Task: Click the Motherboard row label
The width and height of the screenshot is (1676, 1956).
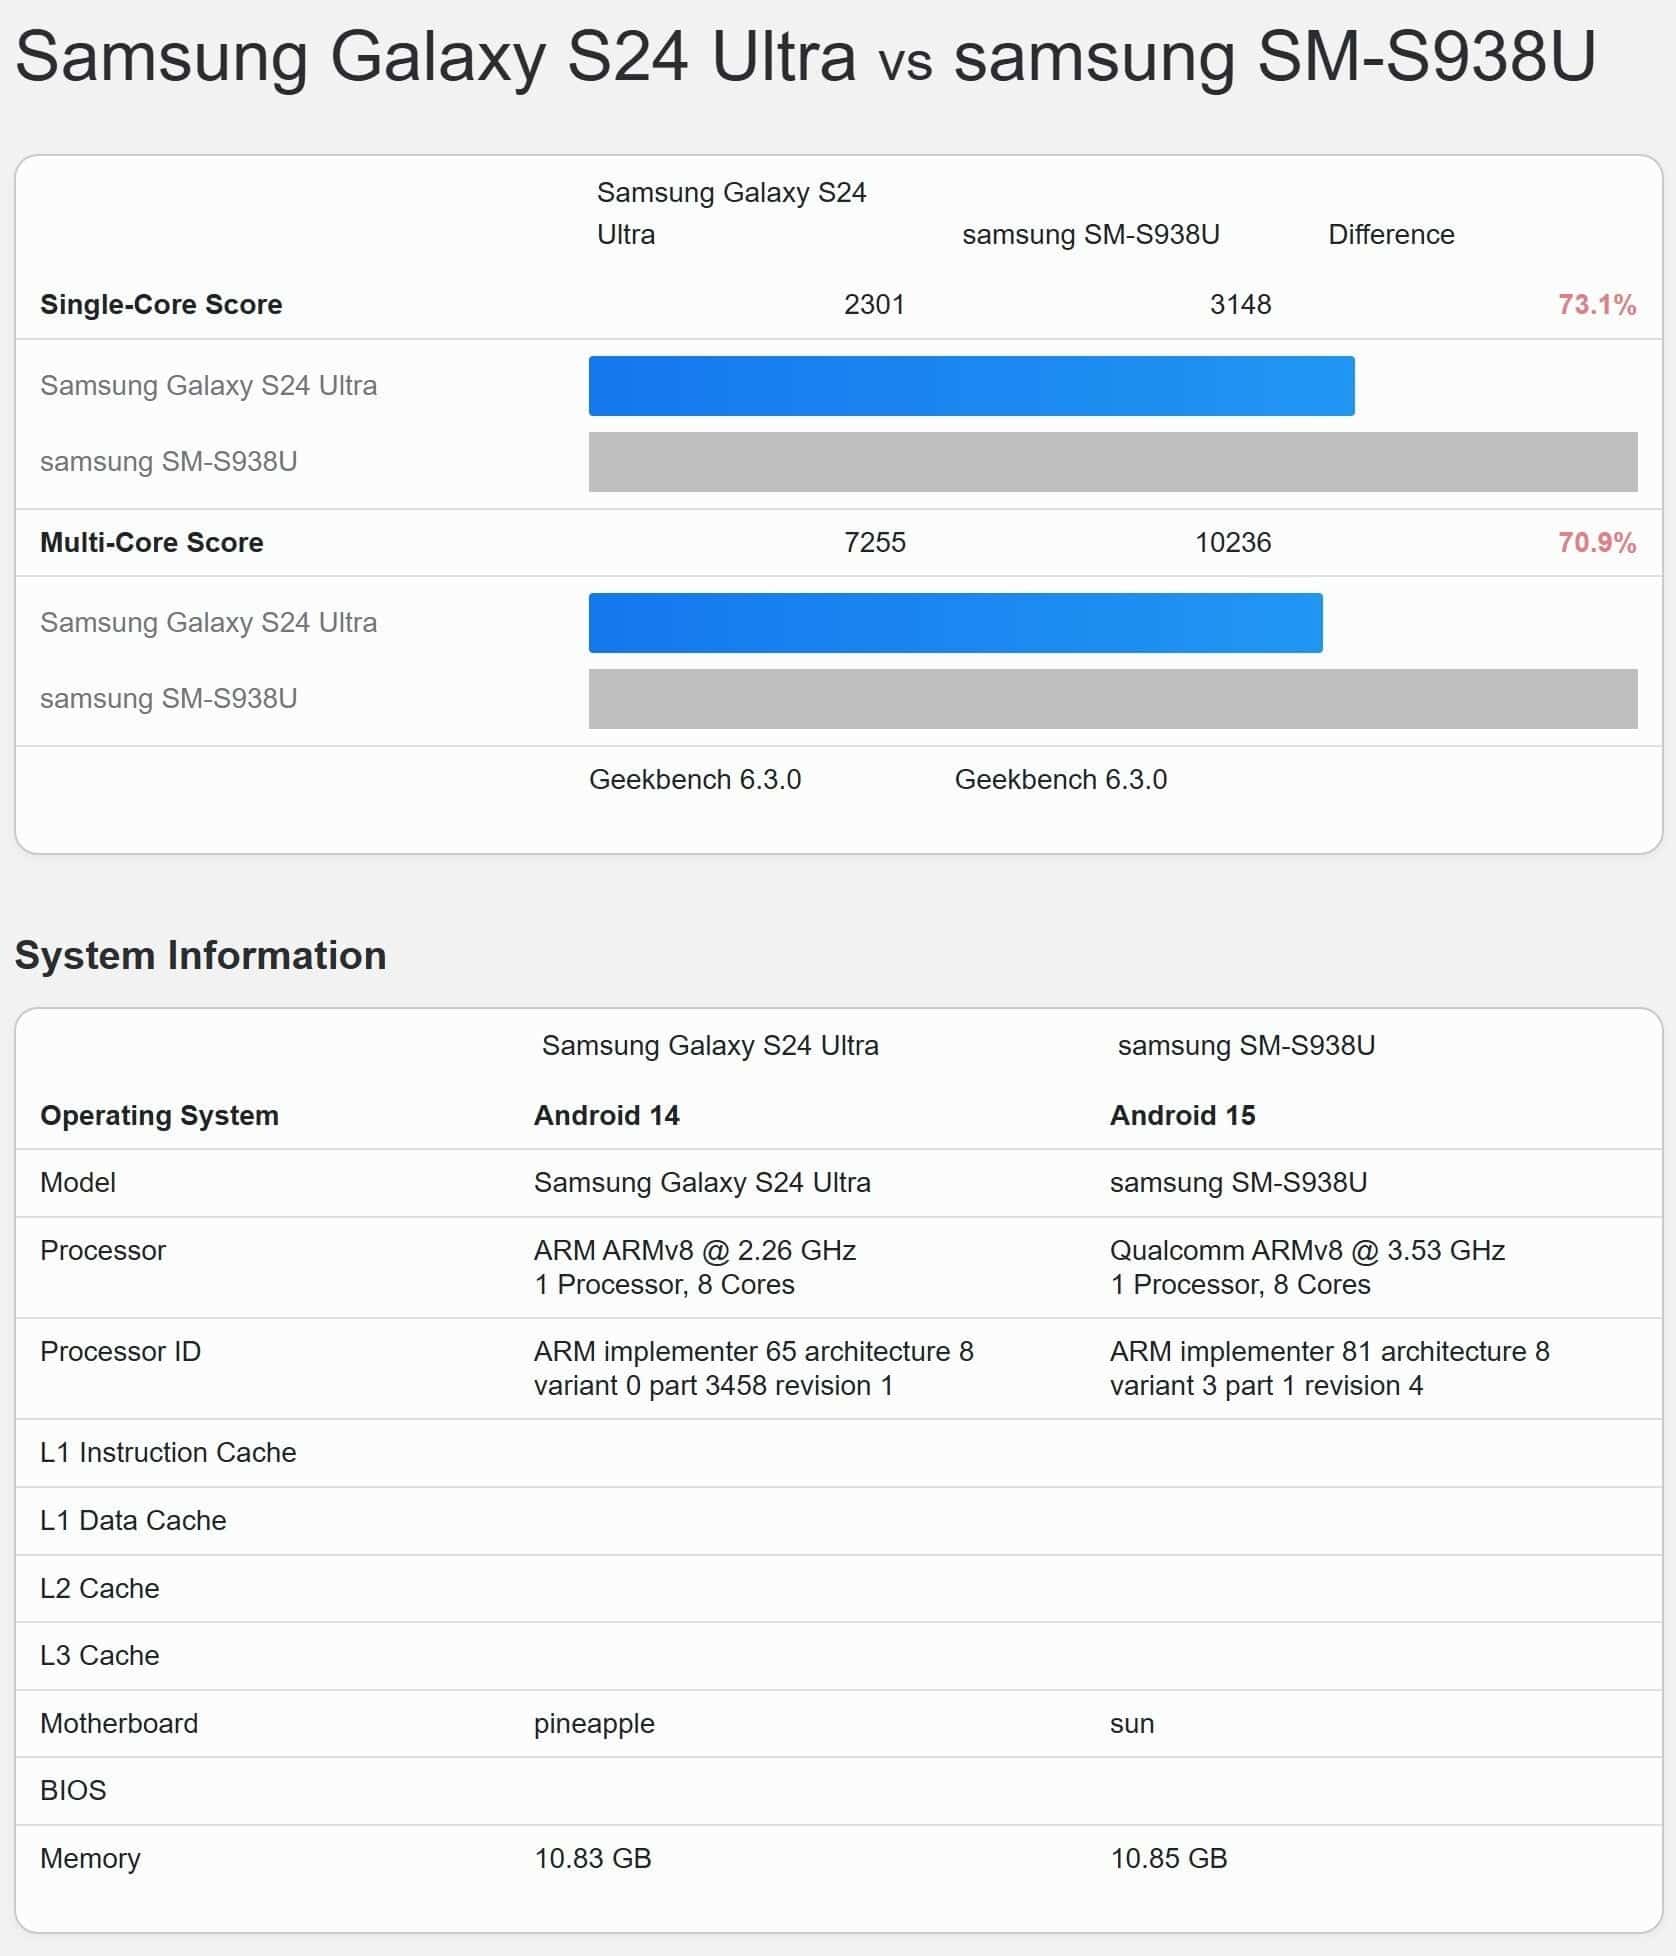Action: point(119,1723)
